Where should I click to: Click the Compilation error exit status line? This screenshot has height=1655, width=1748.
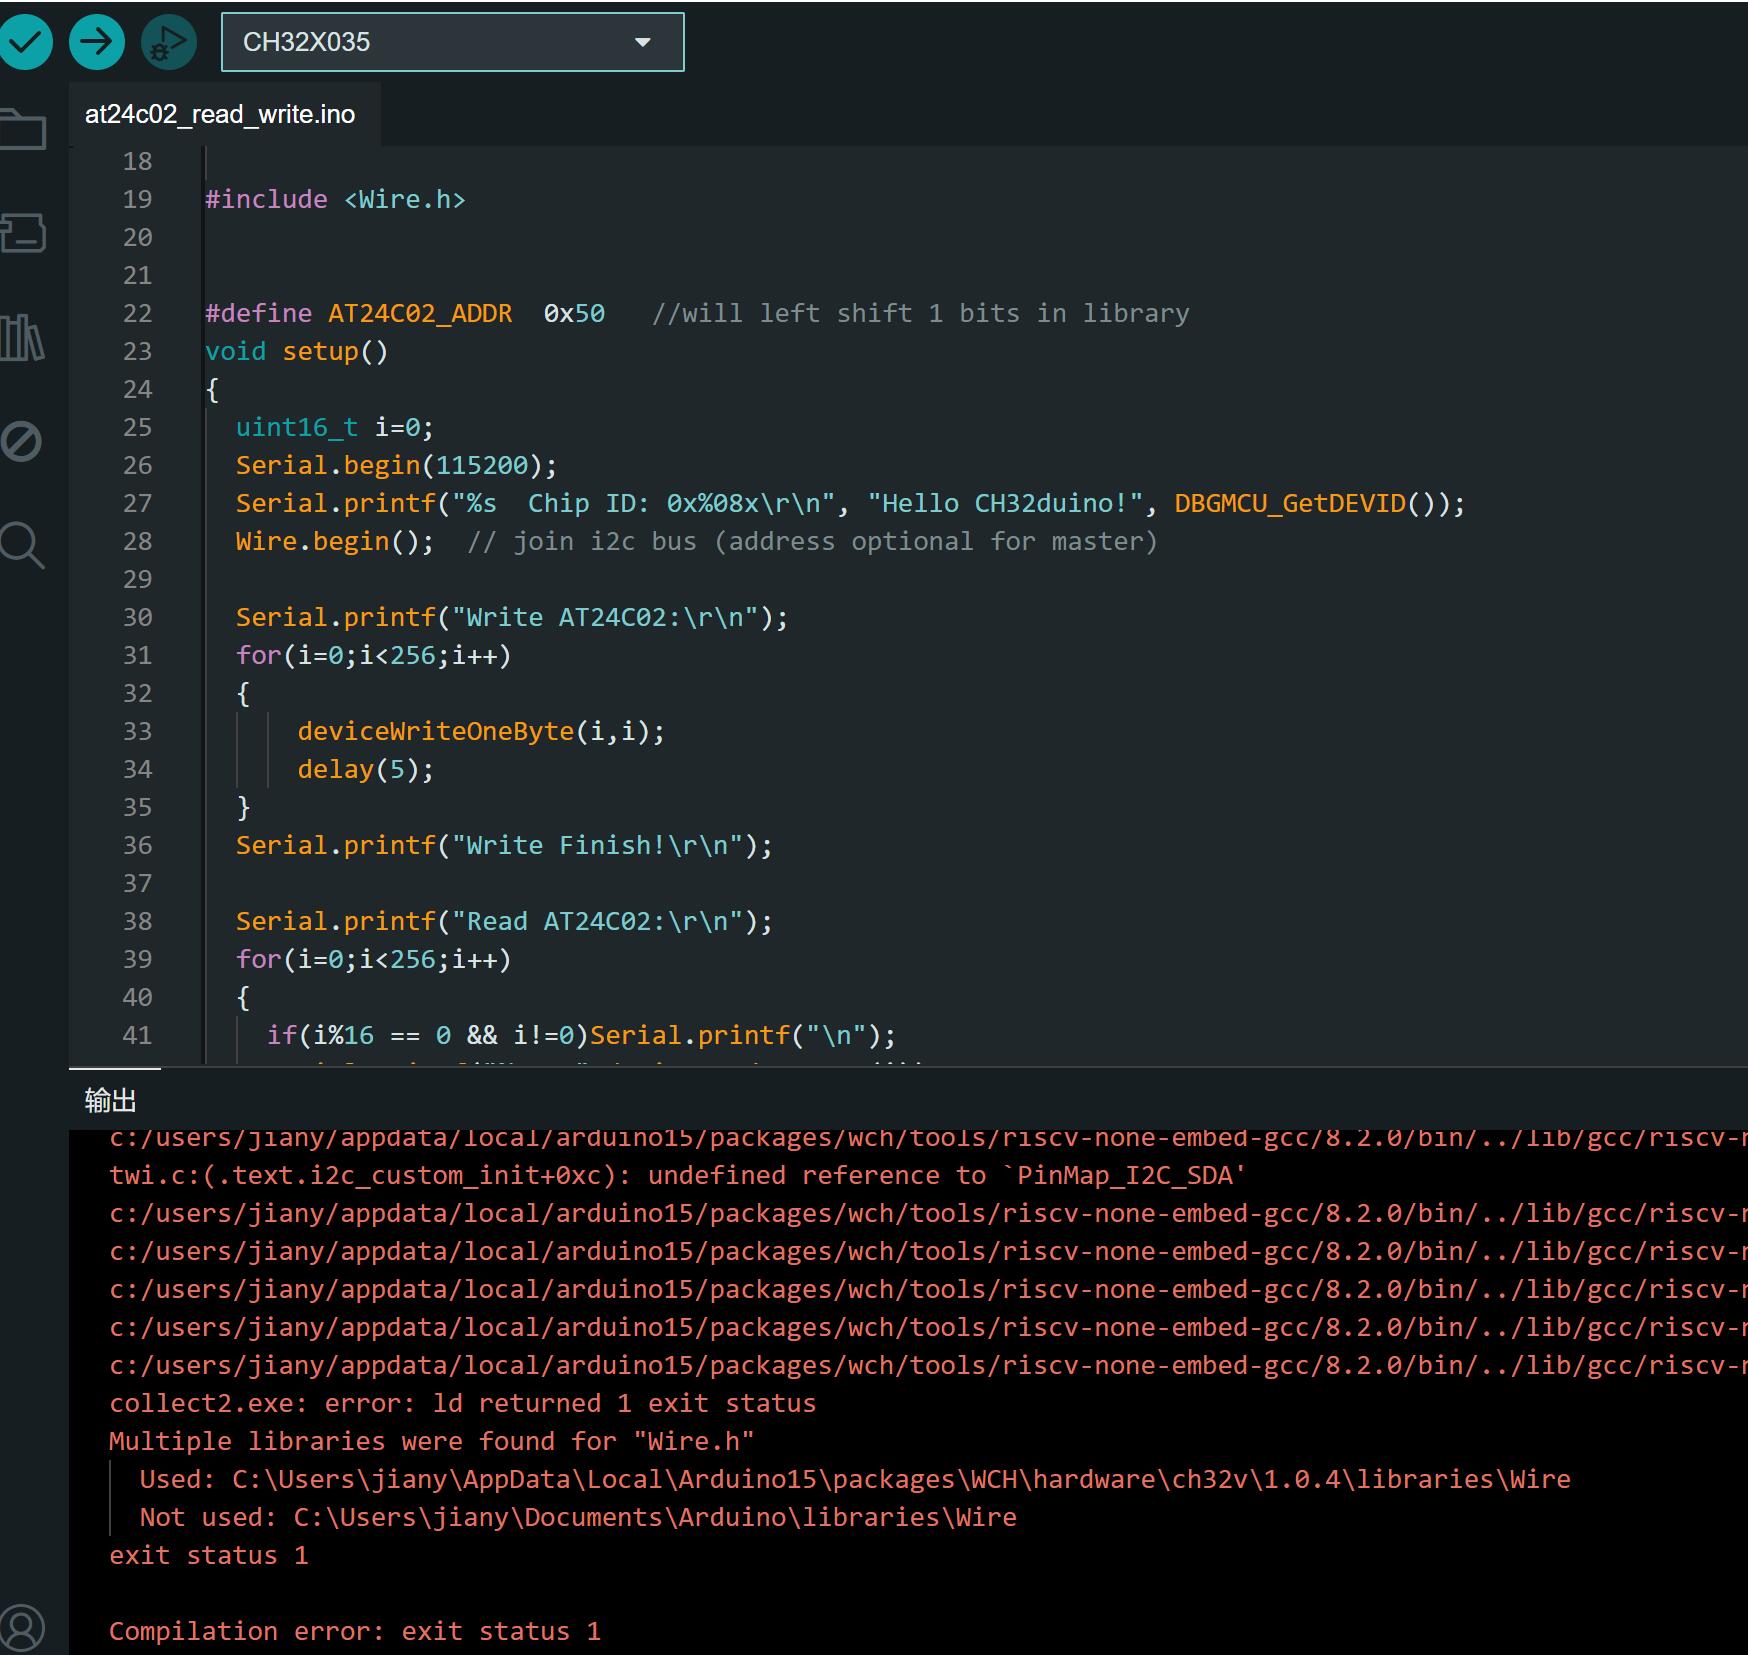point(355,1631)
